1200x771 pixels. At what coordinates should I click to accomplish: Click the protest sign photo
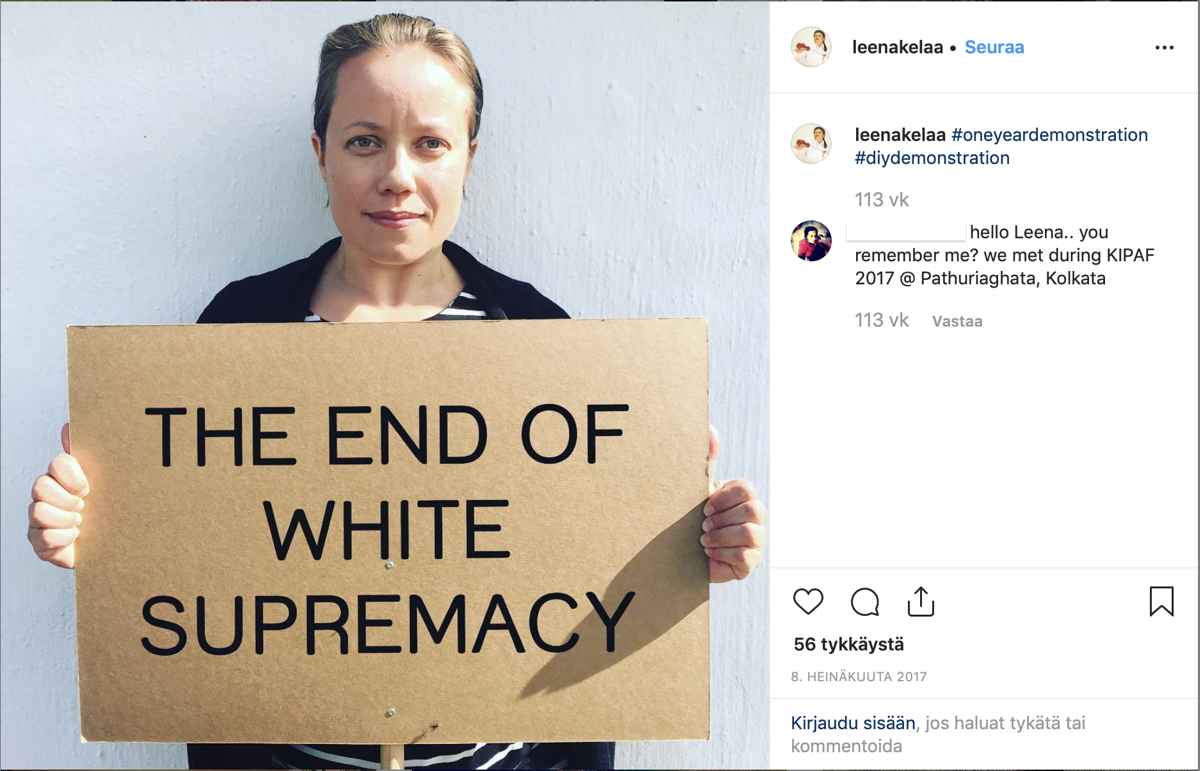(x=385, y=386)
